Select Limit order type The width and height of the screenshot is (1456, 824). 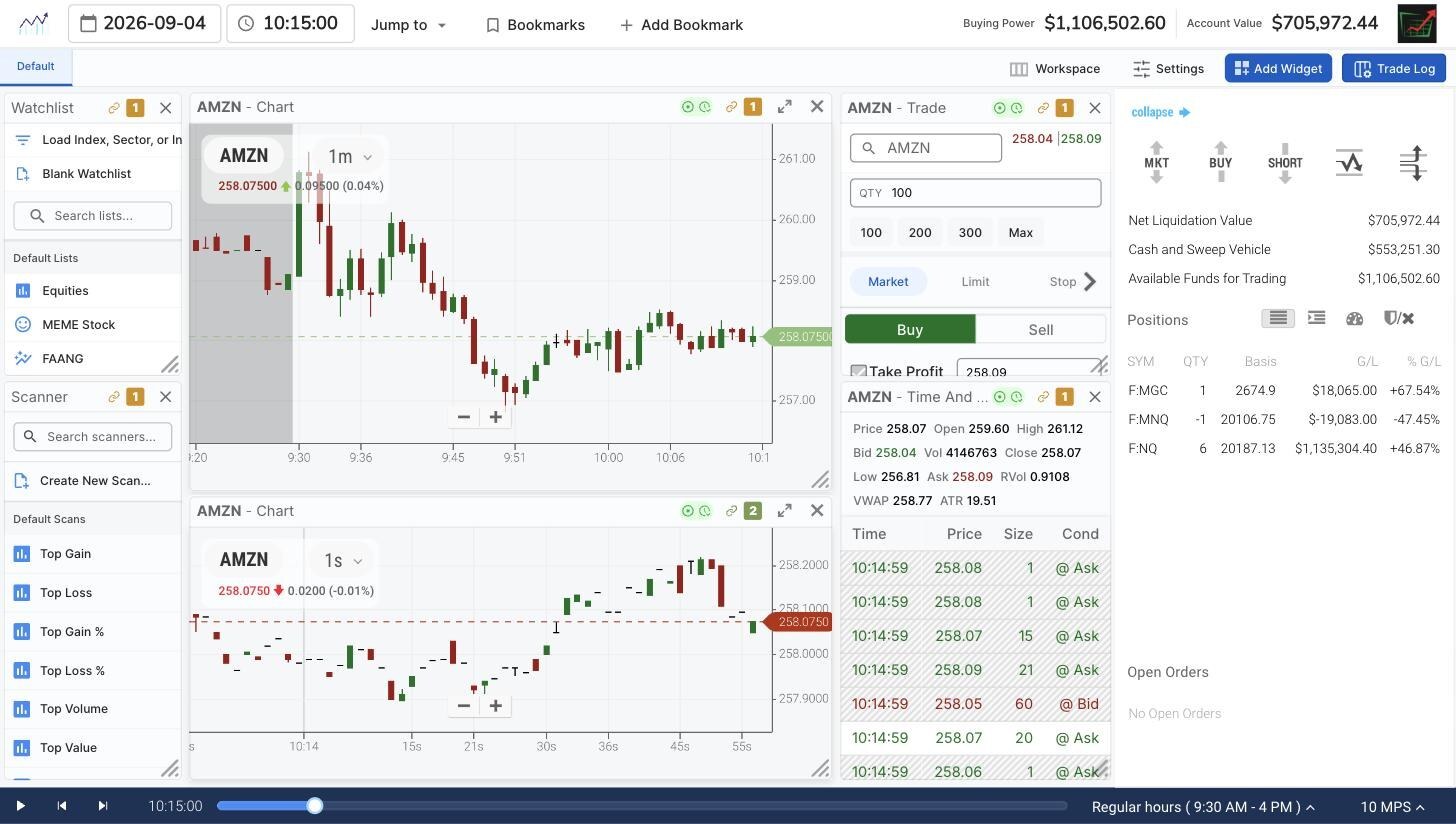tap(975, 282)
